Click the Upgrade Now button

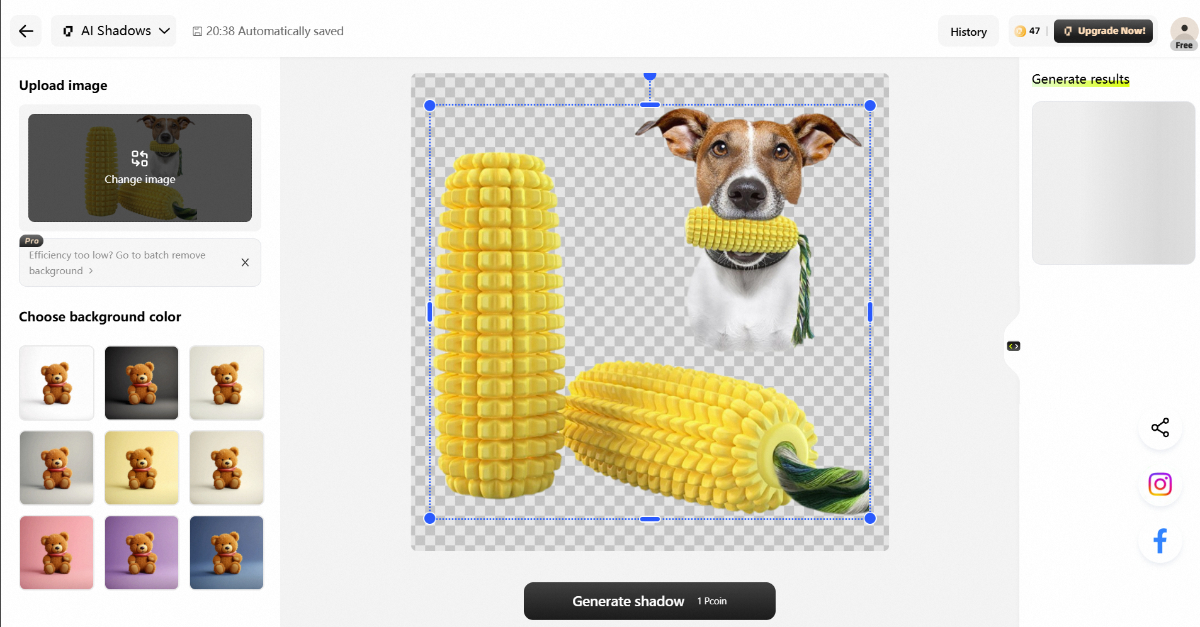(x=1103, y=30)
